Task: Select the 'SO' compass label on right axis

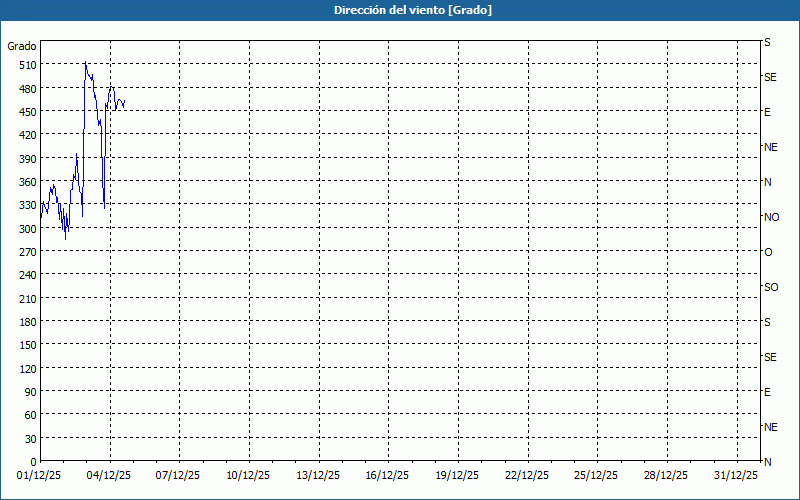Action: coord(771,288)
